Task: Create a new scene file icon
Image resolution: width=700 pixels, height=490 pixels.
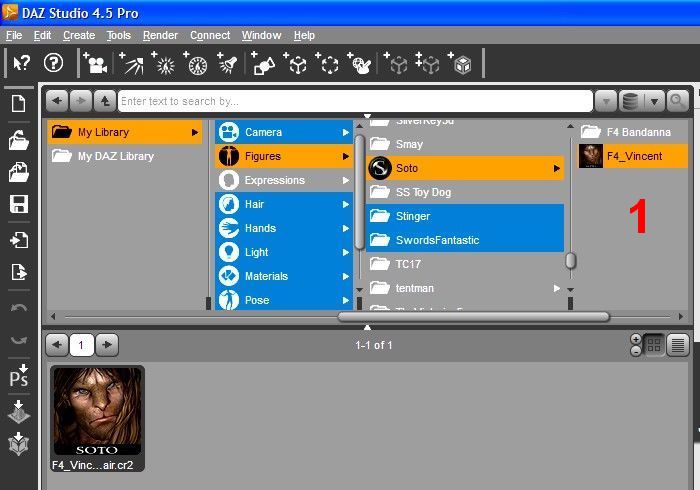Action: [19, 104]
